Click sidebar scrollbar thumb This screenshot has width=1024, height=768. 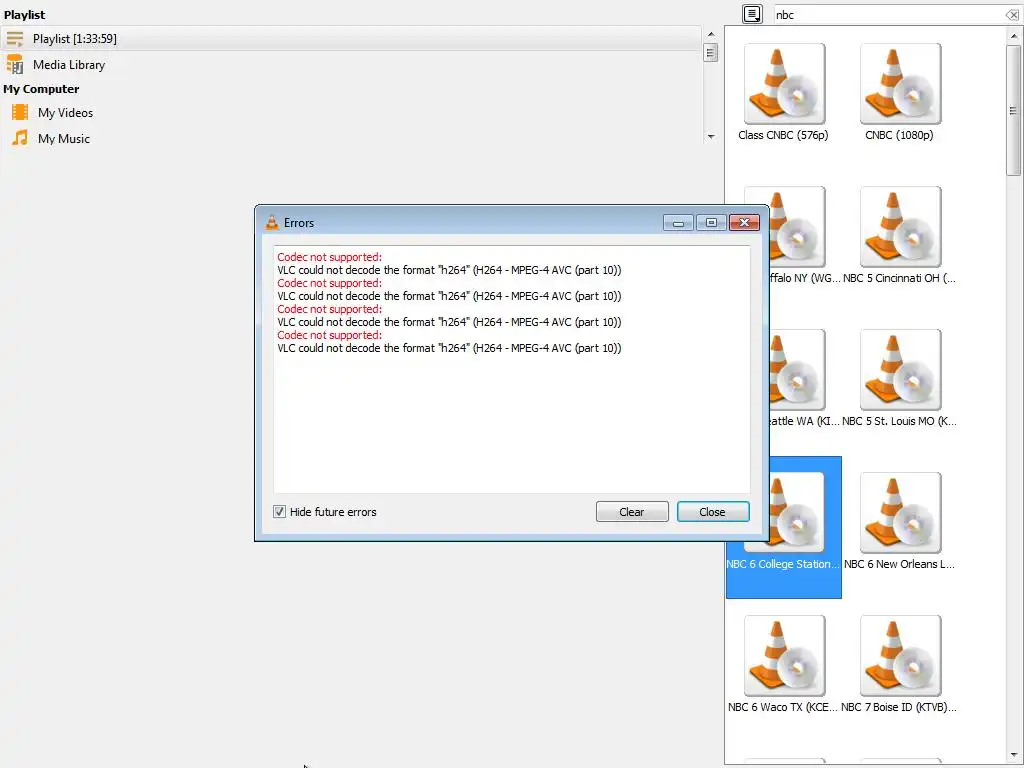pos(711,52)
